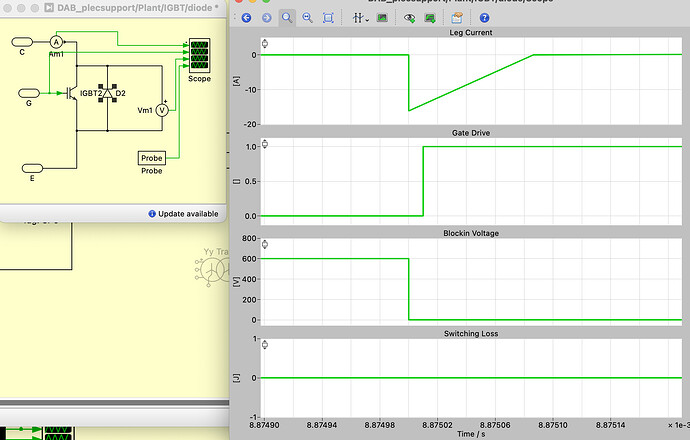This screenshot has width=690, height=440.
Task: Click the Blockin Voltage plot title
Action: pos(471,233)
